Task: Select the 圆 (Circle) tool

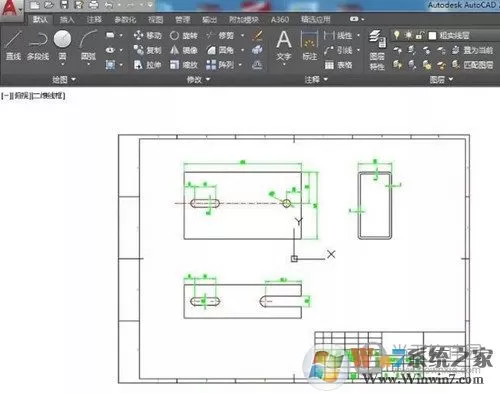Action: 62,45
